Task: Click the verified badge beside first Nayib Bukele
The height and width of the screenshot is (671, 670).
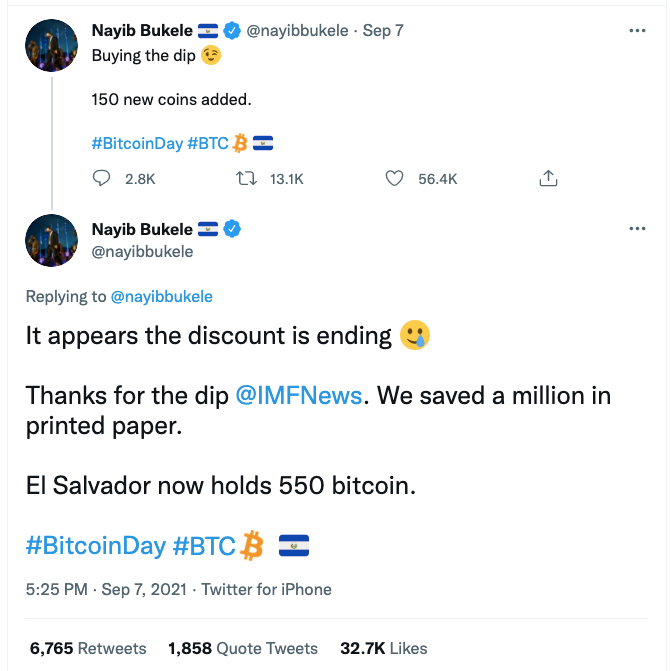Action: (x=232, y=30)
